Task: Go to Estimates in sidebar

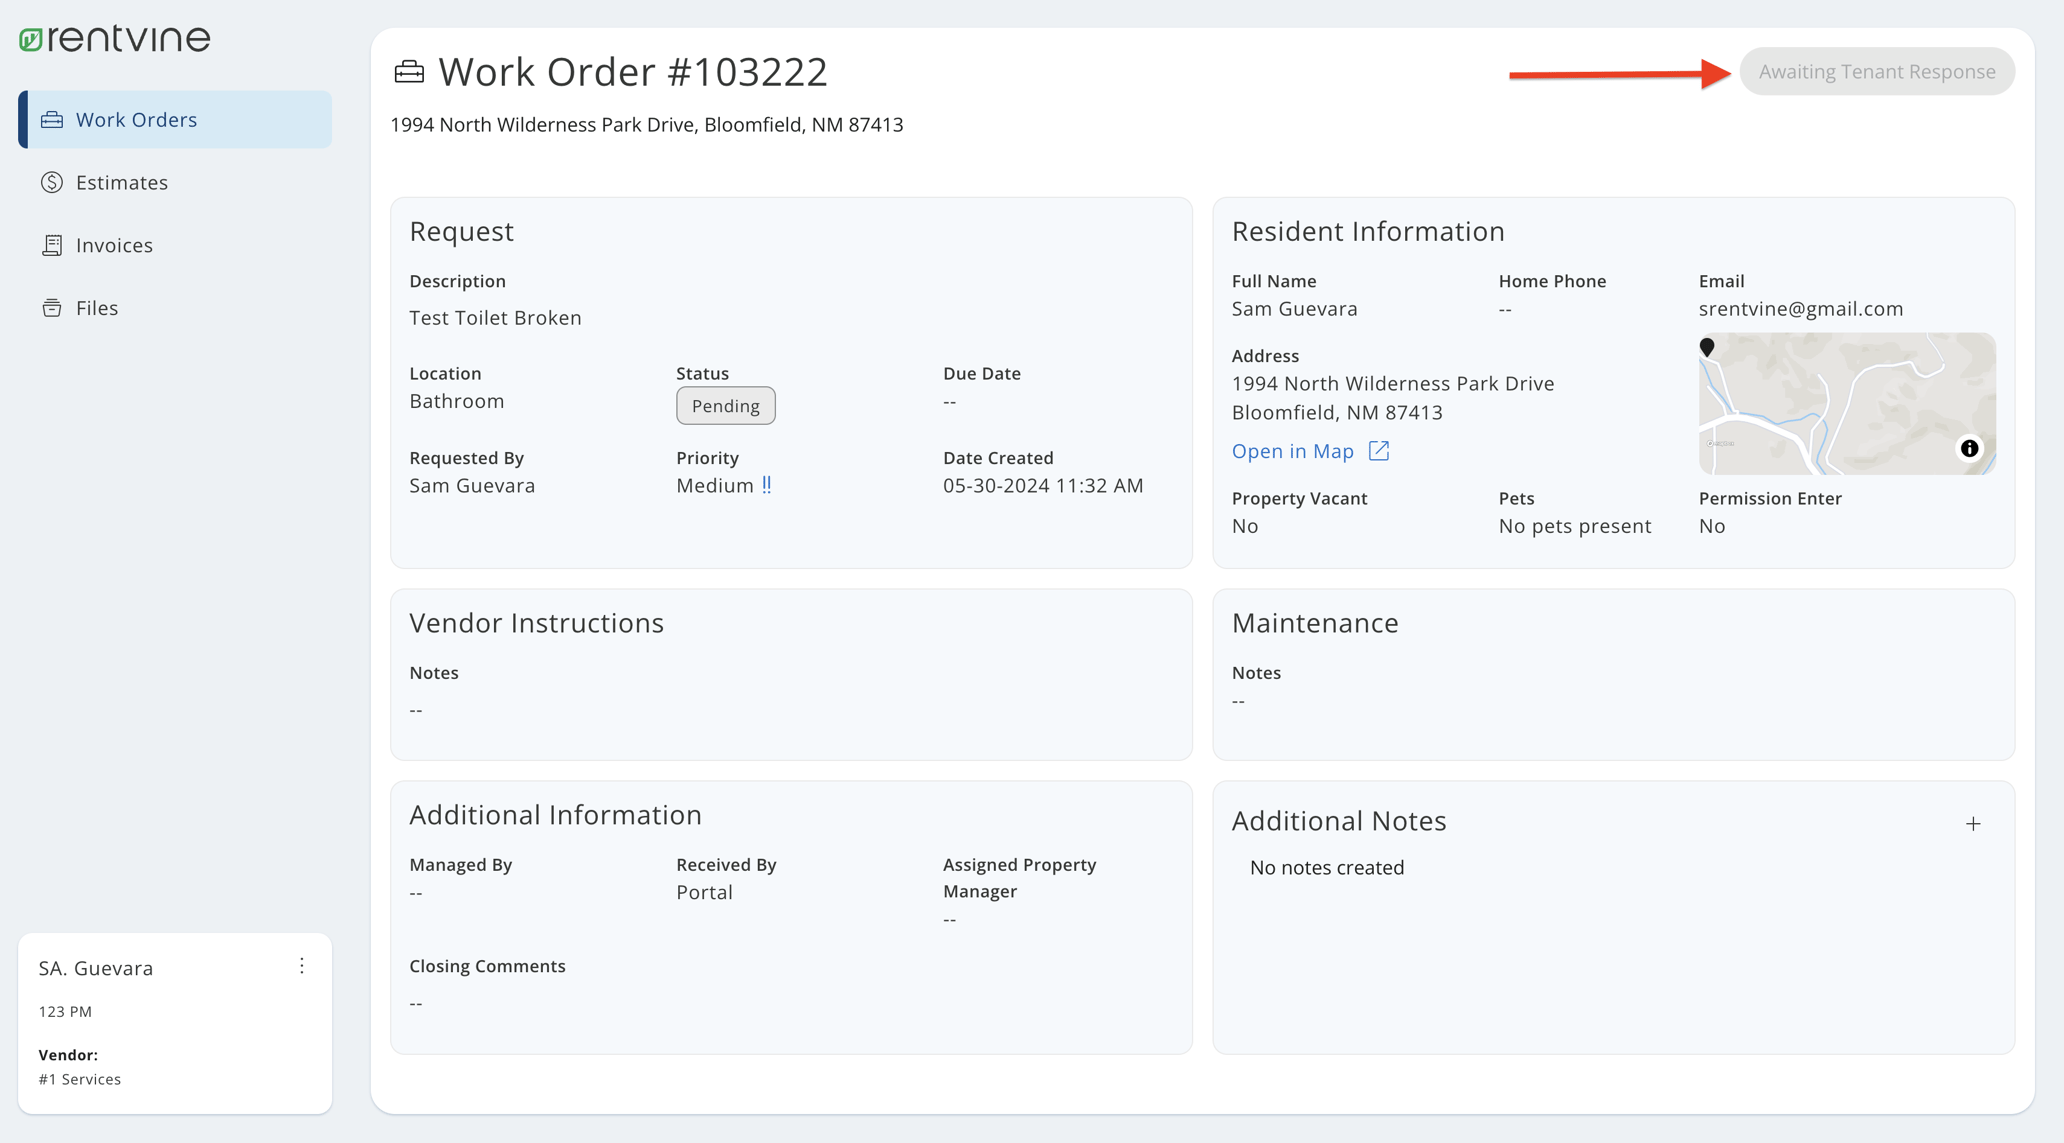Action: click(121, 182)
